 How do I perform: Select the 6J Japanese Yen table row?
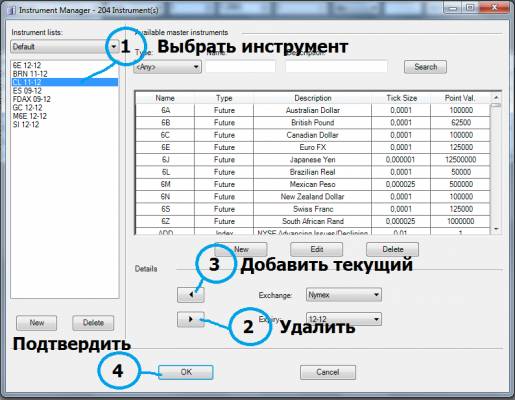tap(313, 159)
